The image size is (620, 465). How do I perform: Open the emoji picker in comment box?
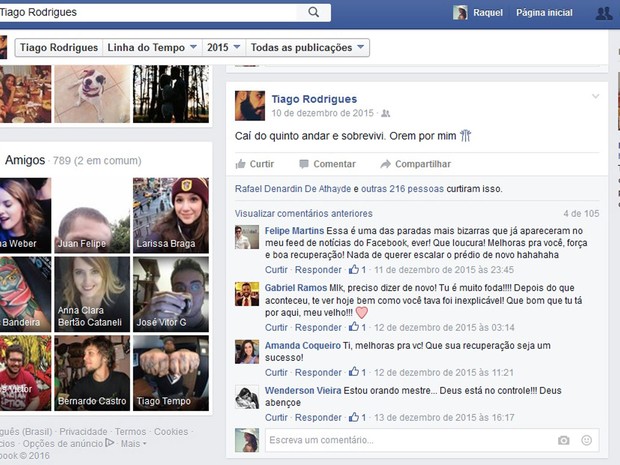pyautogui.click(x=587, y=440)
